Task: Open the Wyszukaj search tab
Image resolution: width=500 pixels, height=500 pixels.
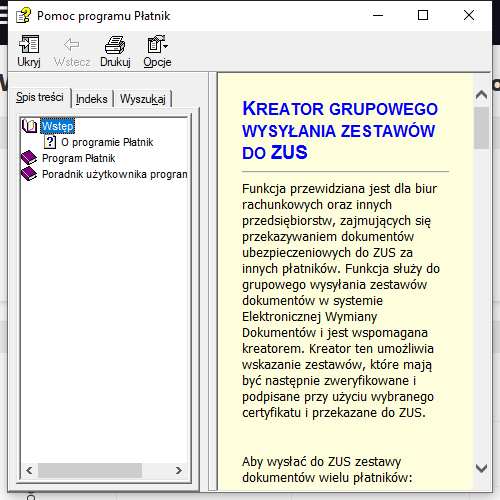Action: click(143, 99)
